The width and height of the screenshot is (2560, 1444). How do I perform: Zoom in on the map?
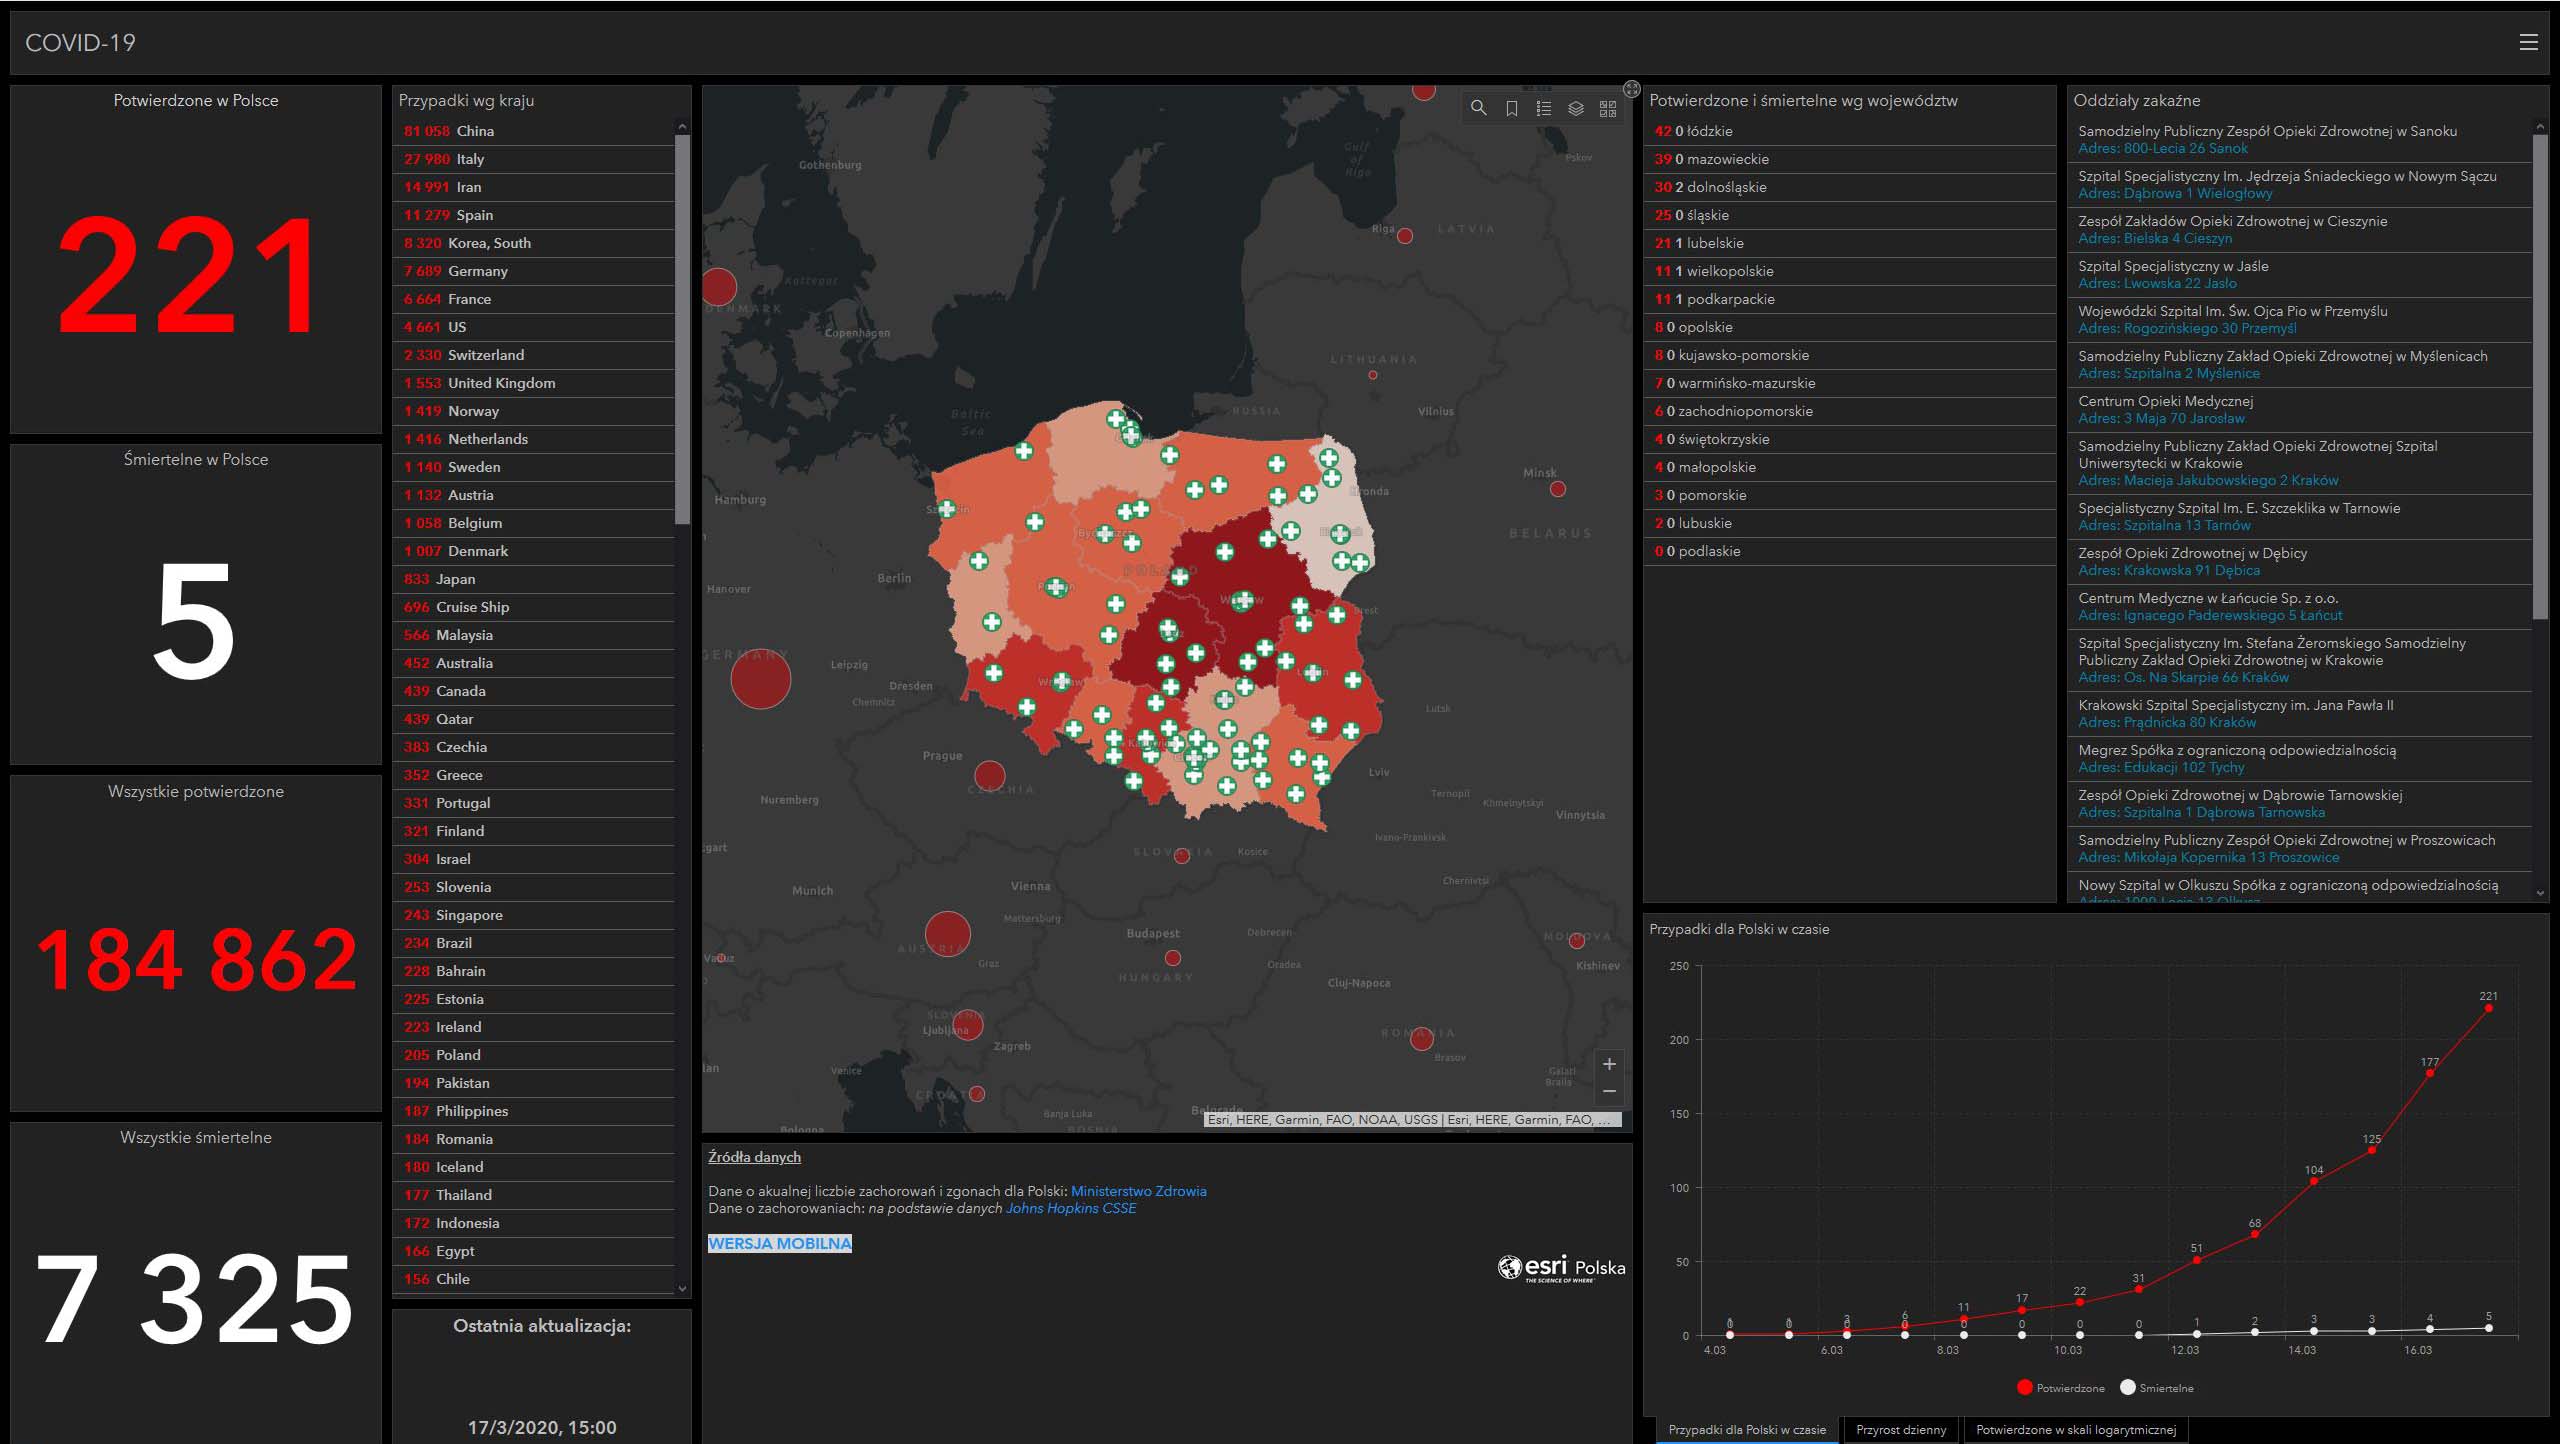coord(1609,1064)
